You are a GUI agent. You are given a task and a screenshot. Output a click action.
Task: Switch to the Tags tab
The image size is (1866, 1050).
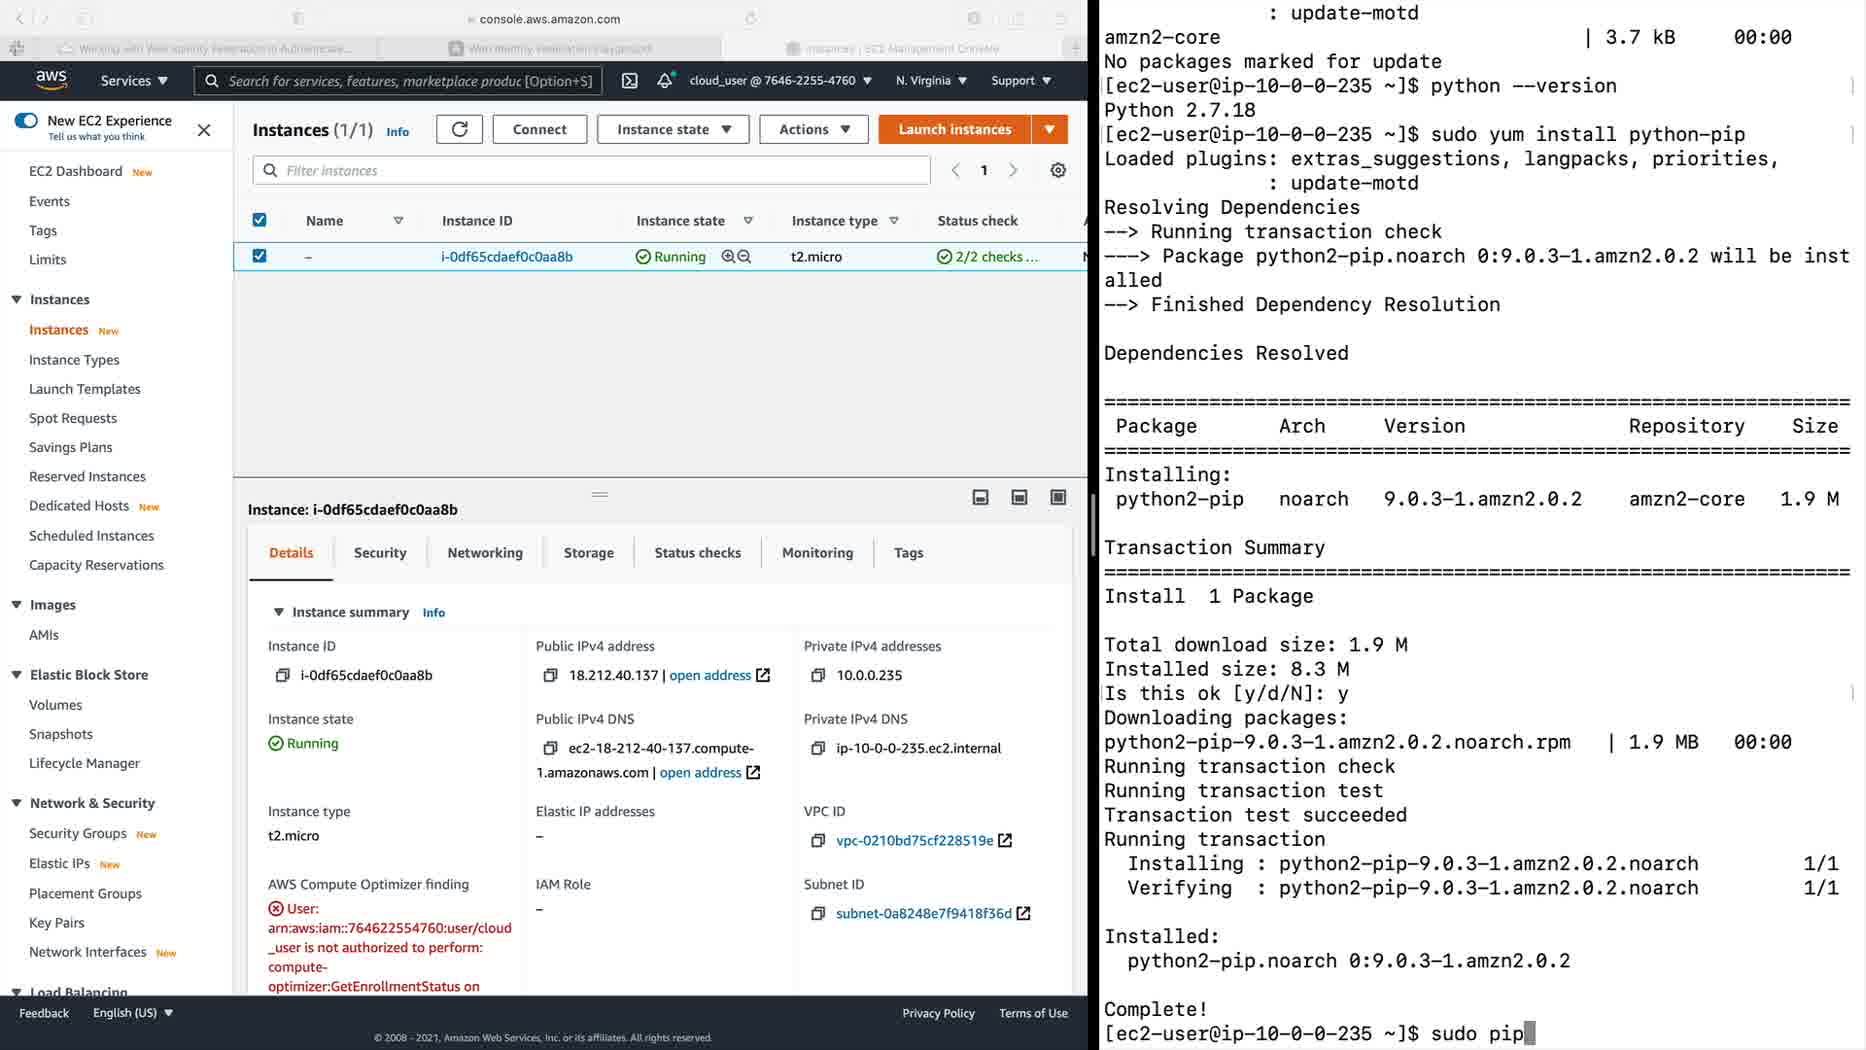pyautogui.click(x=909, y=553)
